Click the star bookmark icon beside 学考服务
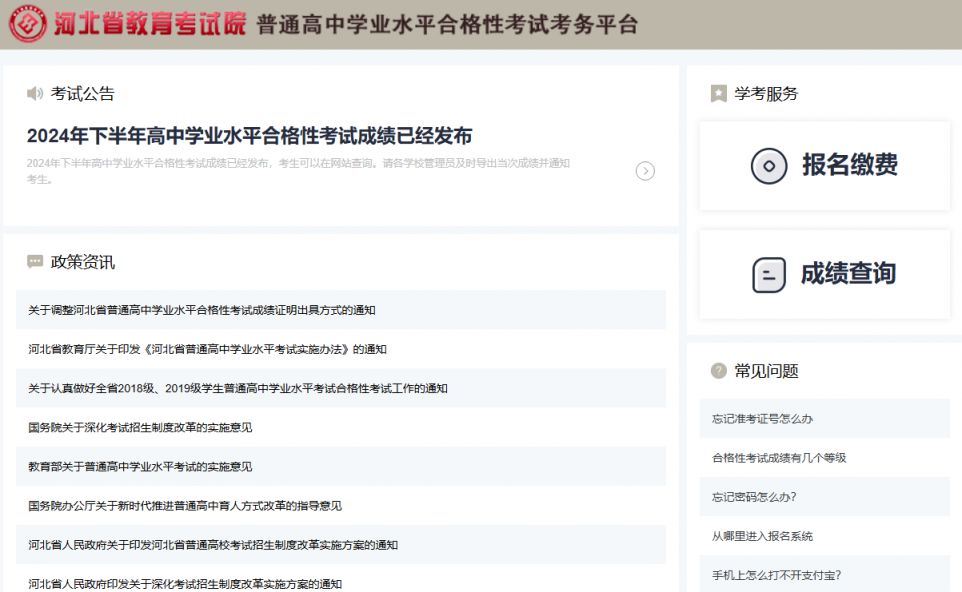The width and height of the screenshot is (962, 592). coord(718,93)
